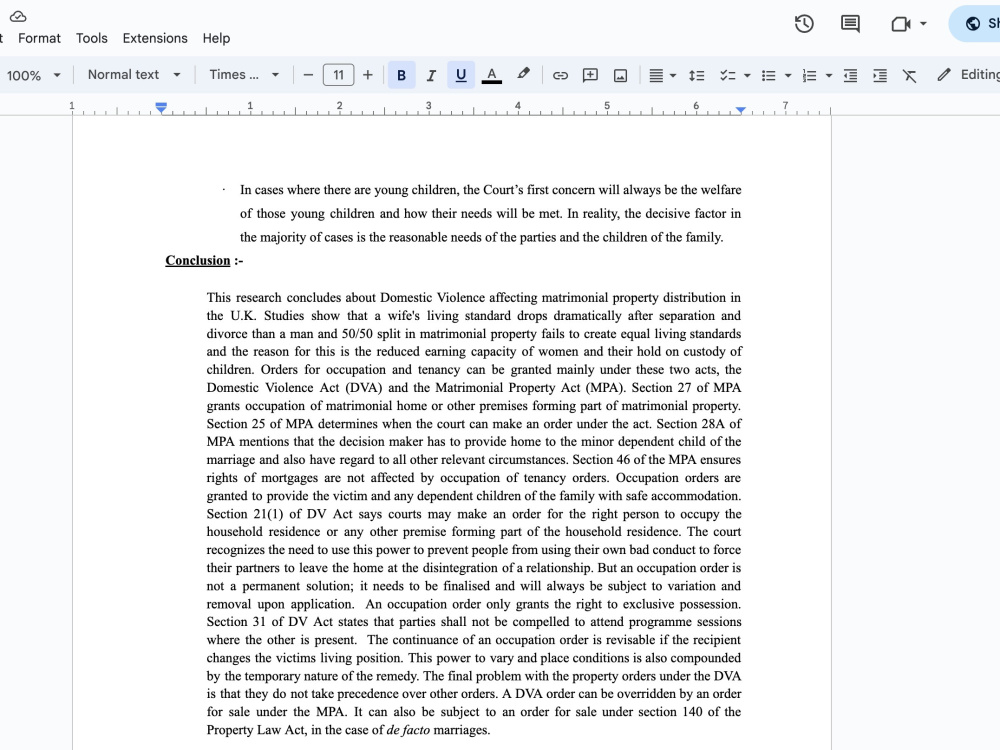Image resolution: width=1000 pixels, height=750 pixels.
Task: Add a comment from the toolbar
Action: coord(590,75)
